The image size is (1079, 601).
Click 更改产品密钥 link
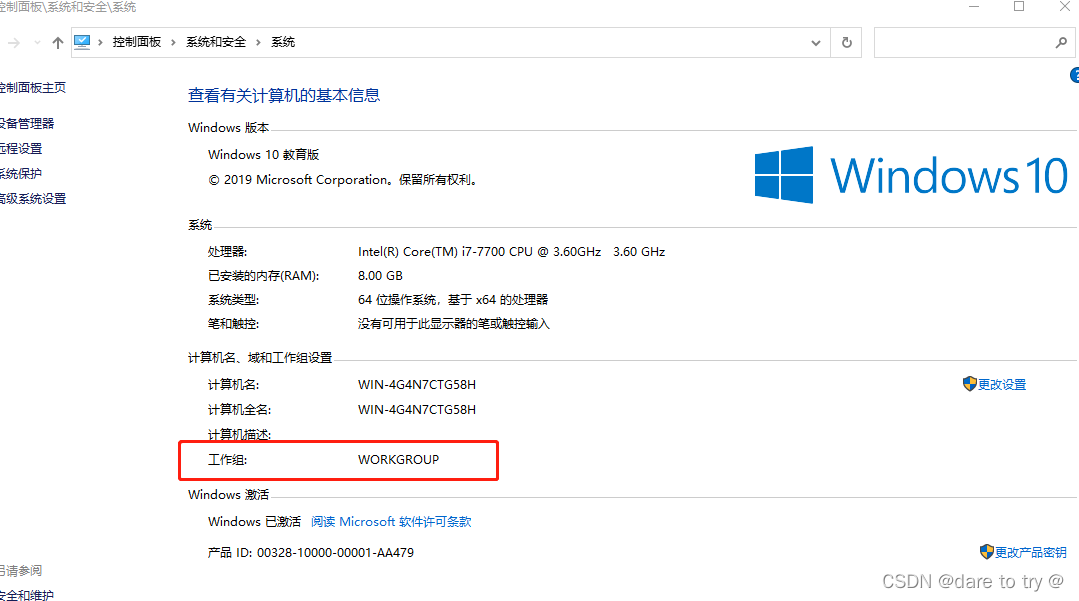(1031, 552)
